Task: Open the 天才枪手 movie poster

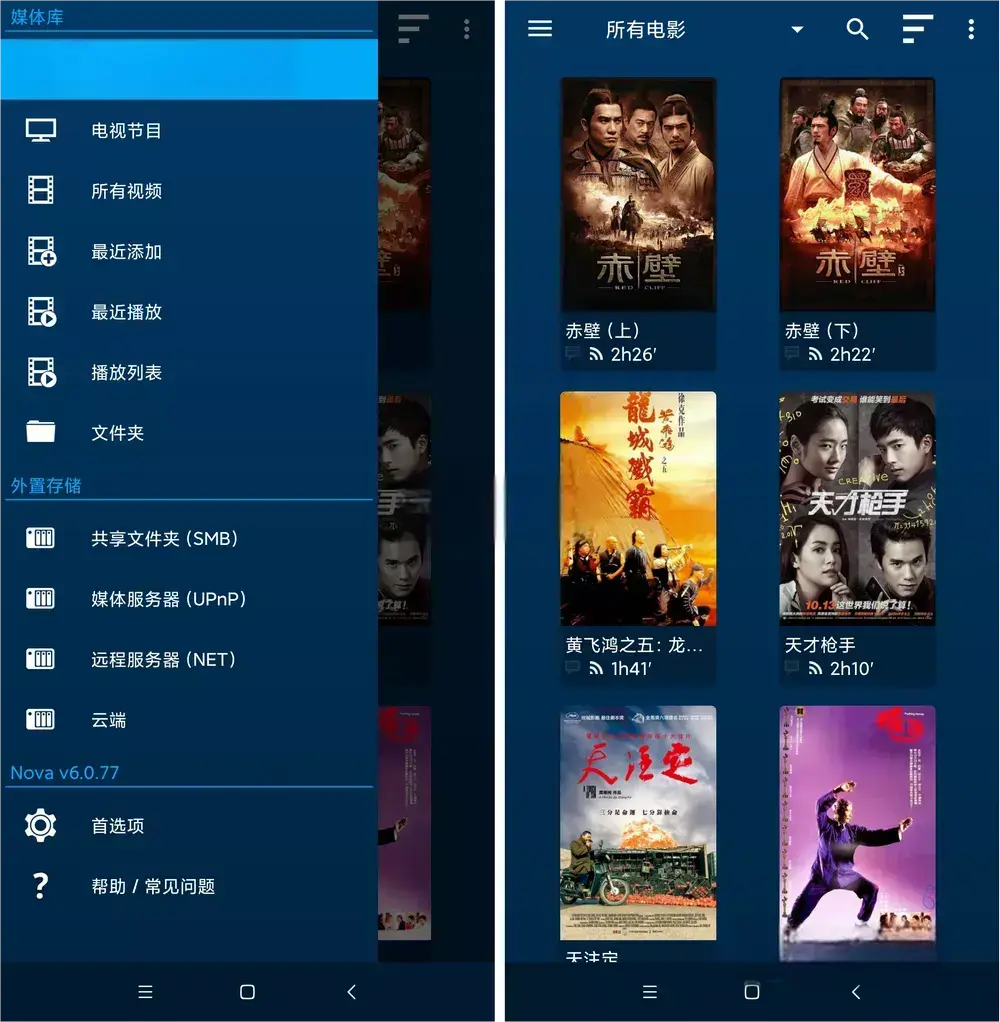Action: [857, 508]
